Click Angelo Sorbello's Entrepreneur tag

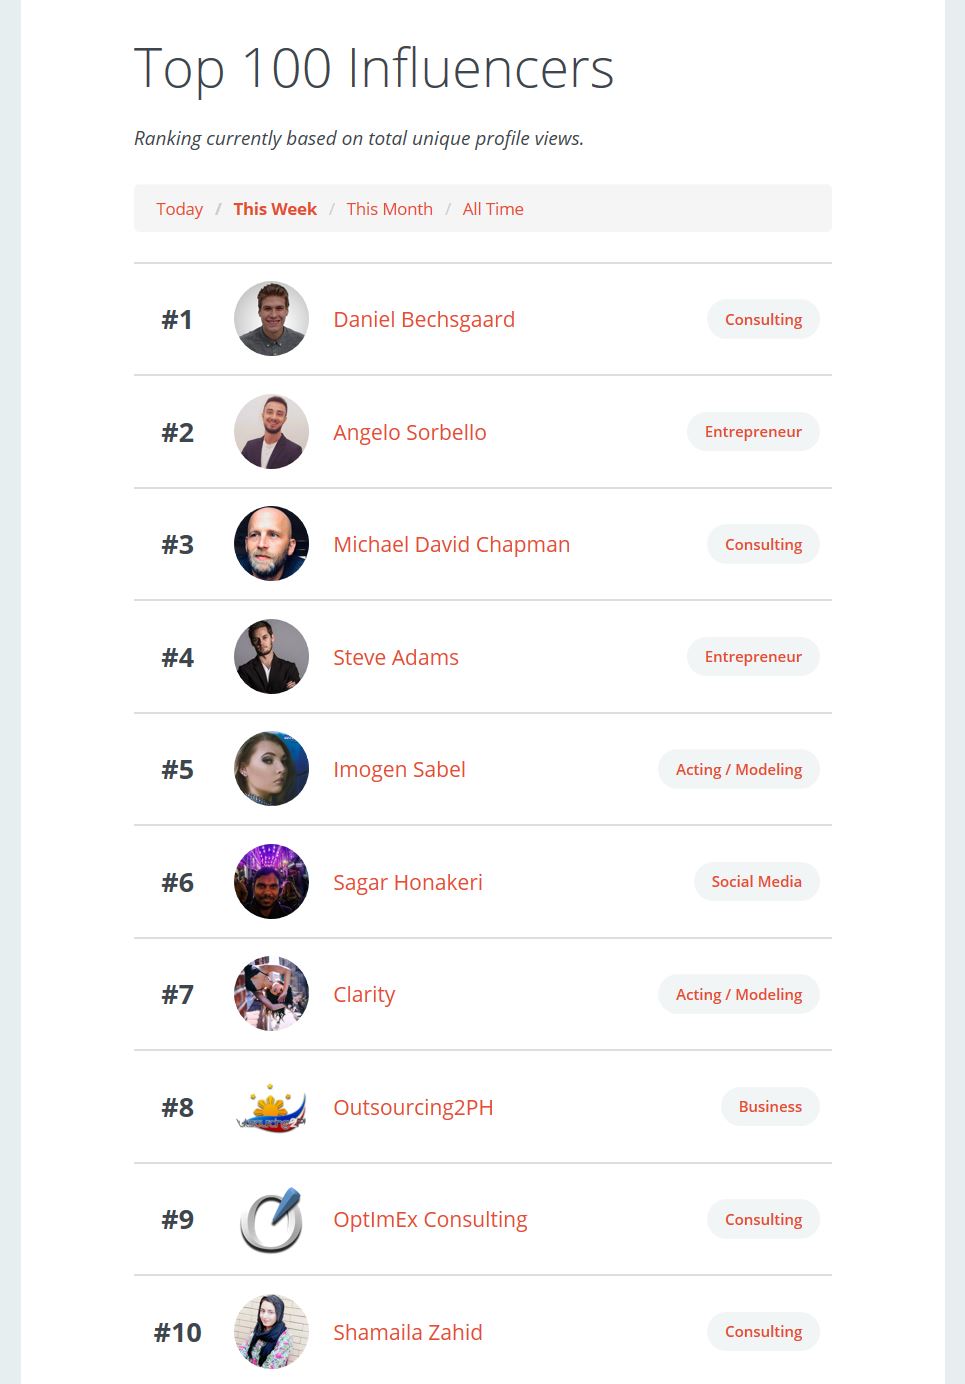753,432
